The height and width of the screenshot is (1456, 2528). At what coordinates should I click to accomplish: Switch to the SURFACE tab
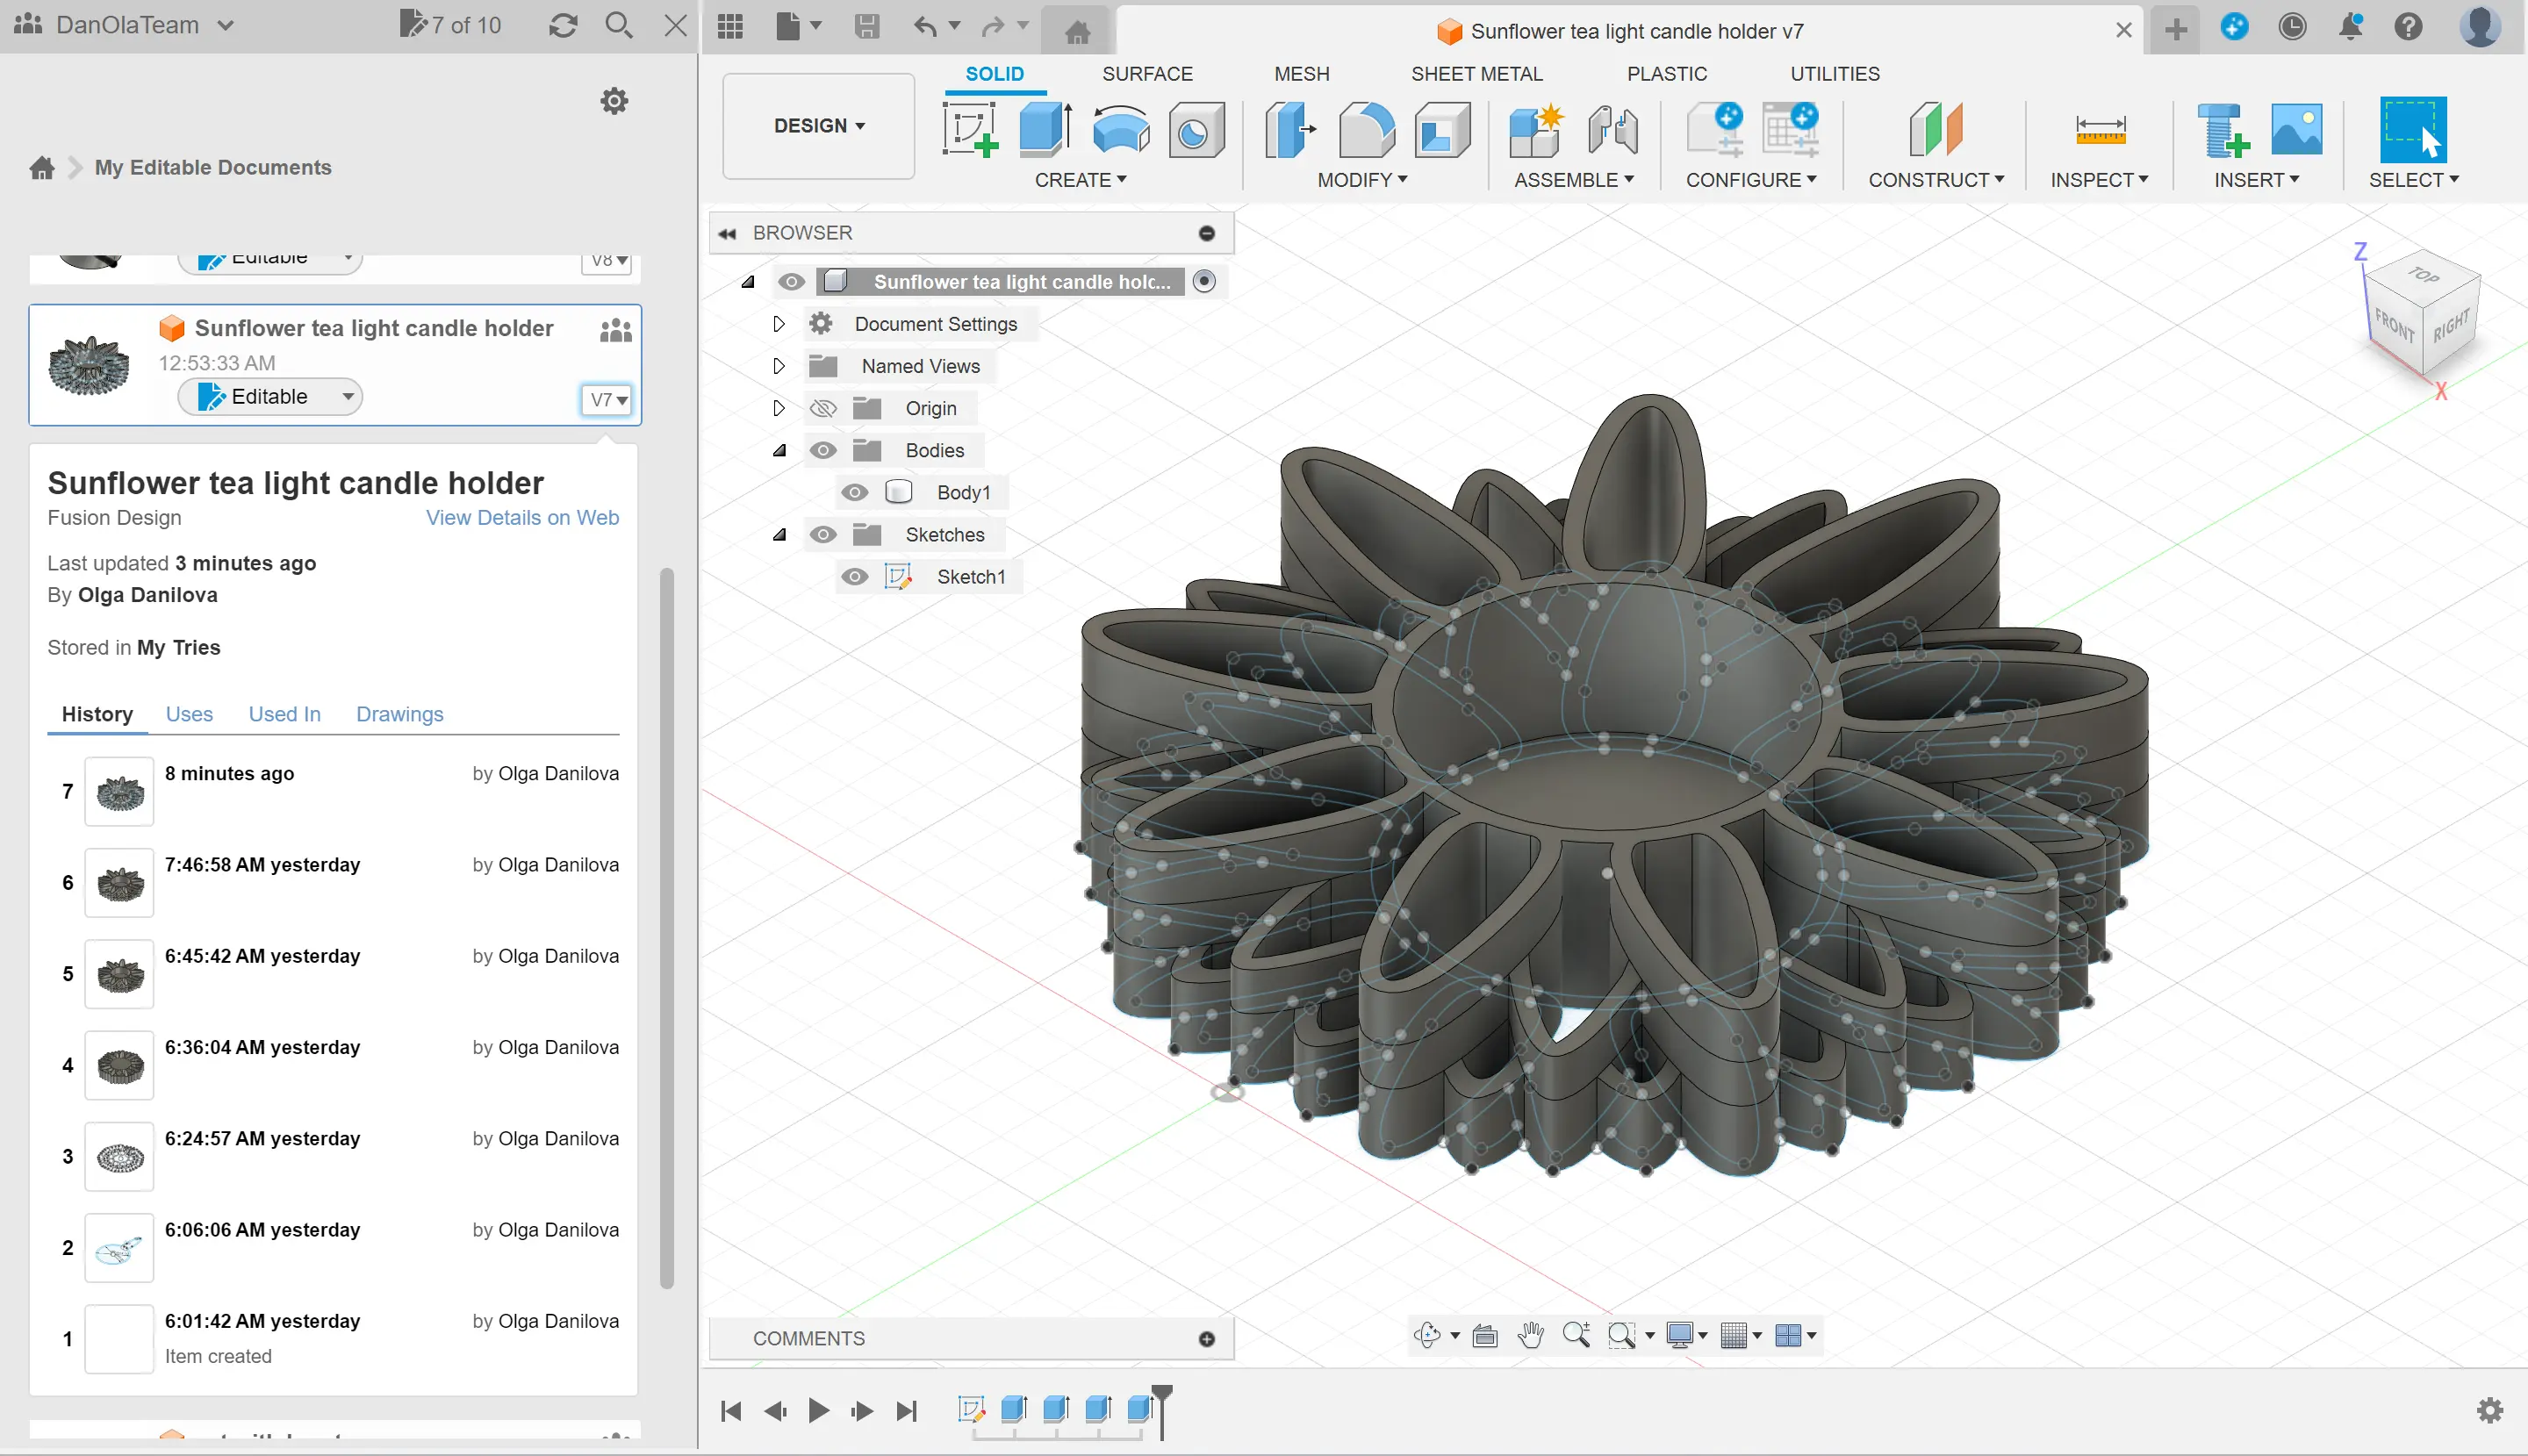[1146, 74]
